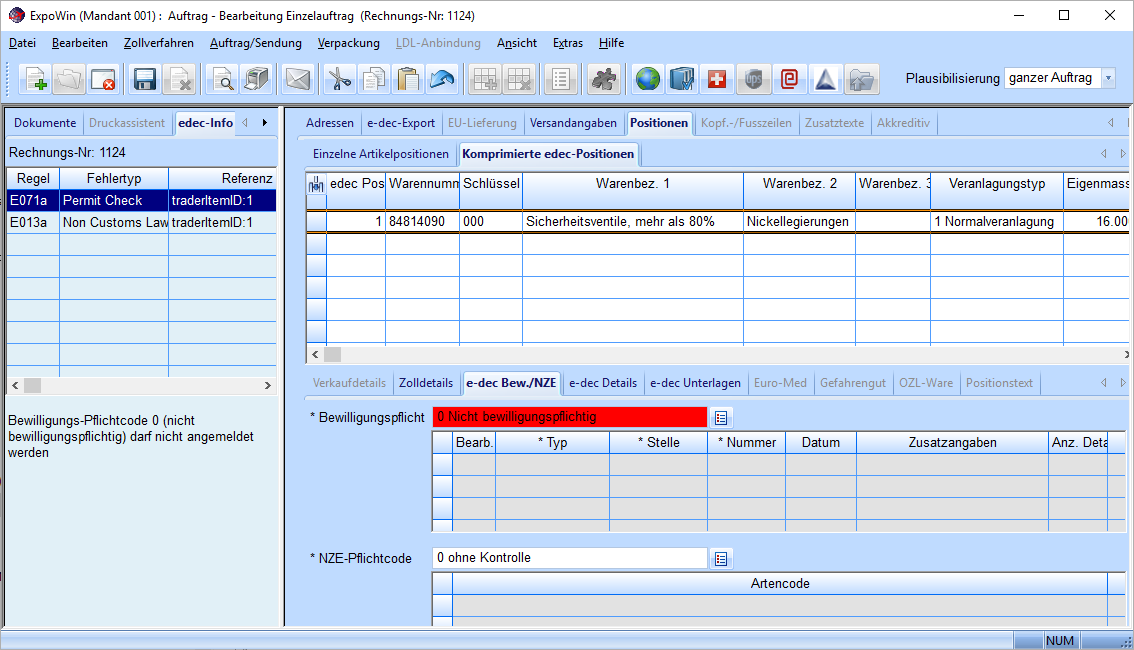
Task: Click the globe toolbar icon
Action: click(647, 79)
